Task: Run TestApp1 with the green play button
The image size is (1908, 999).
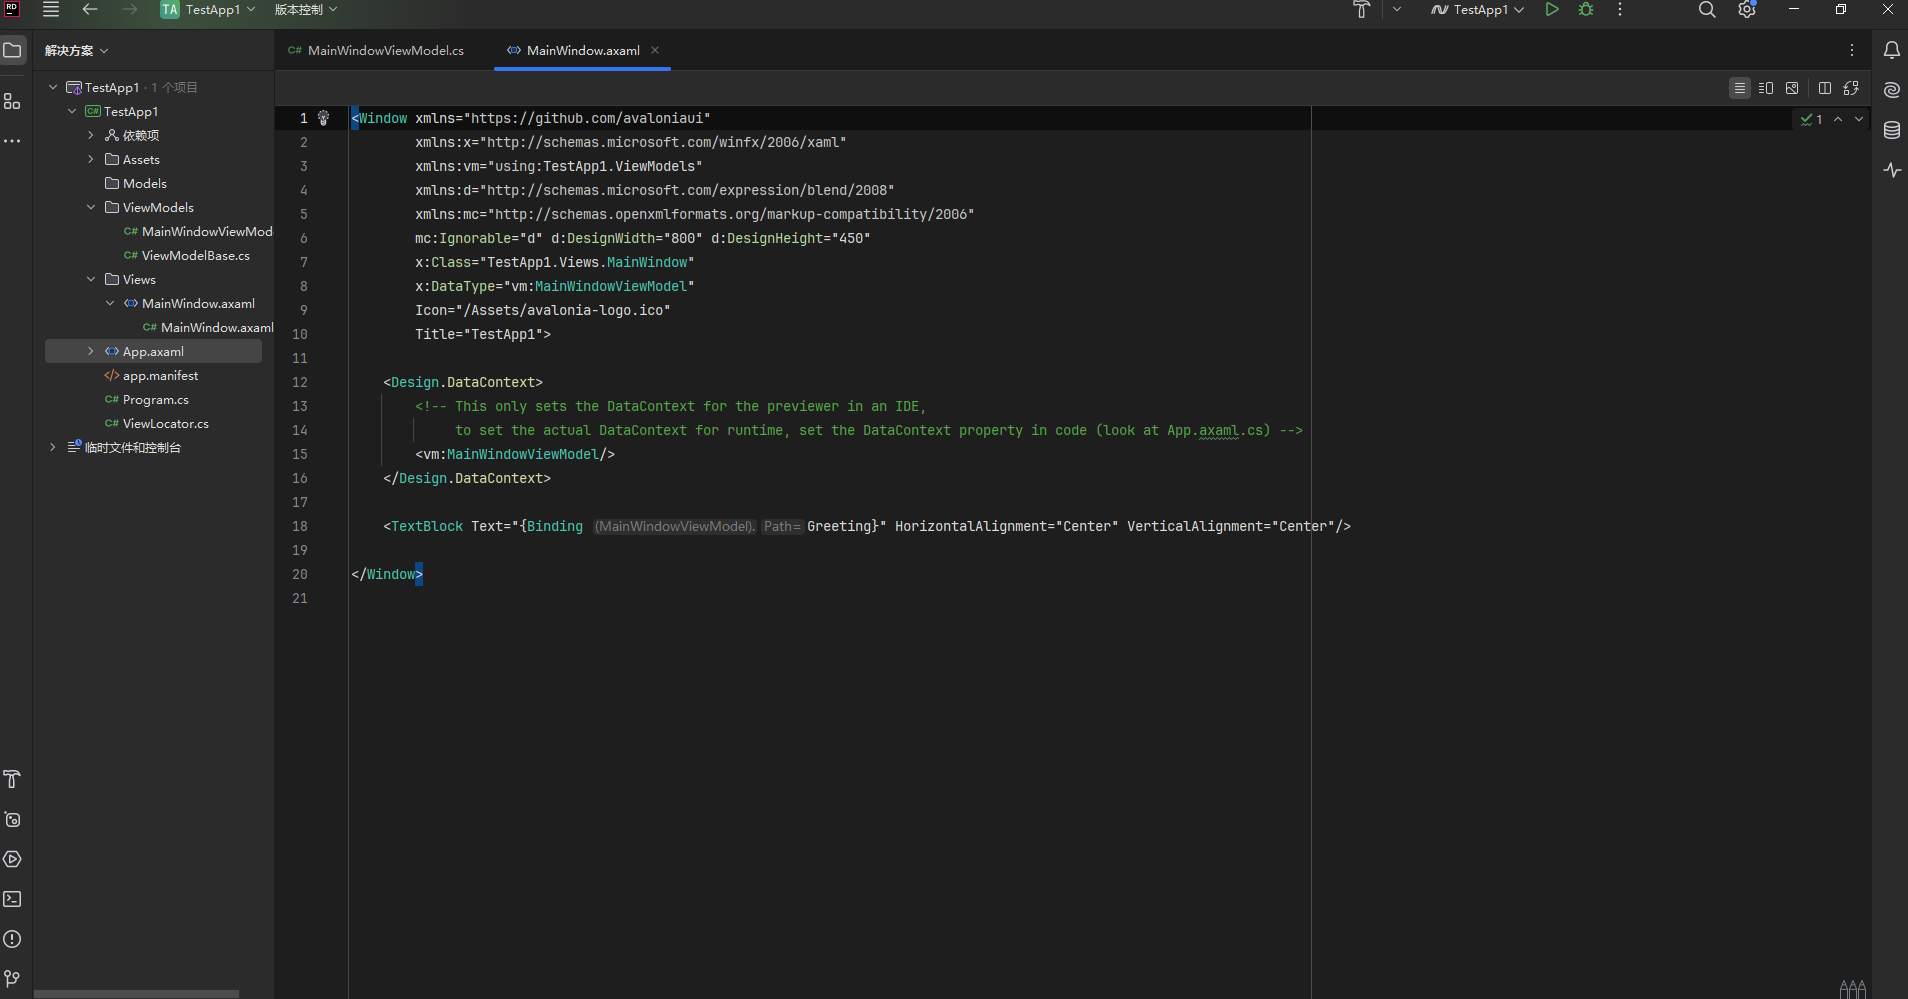Action: click(x=1551, y=10)
